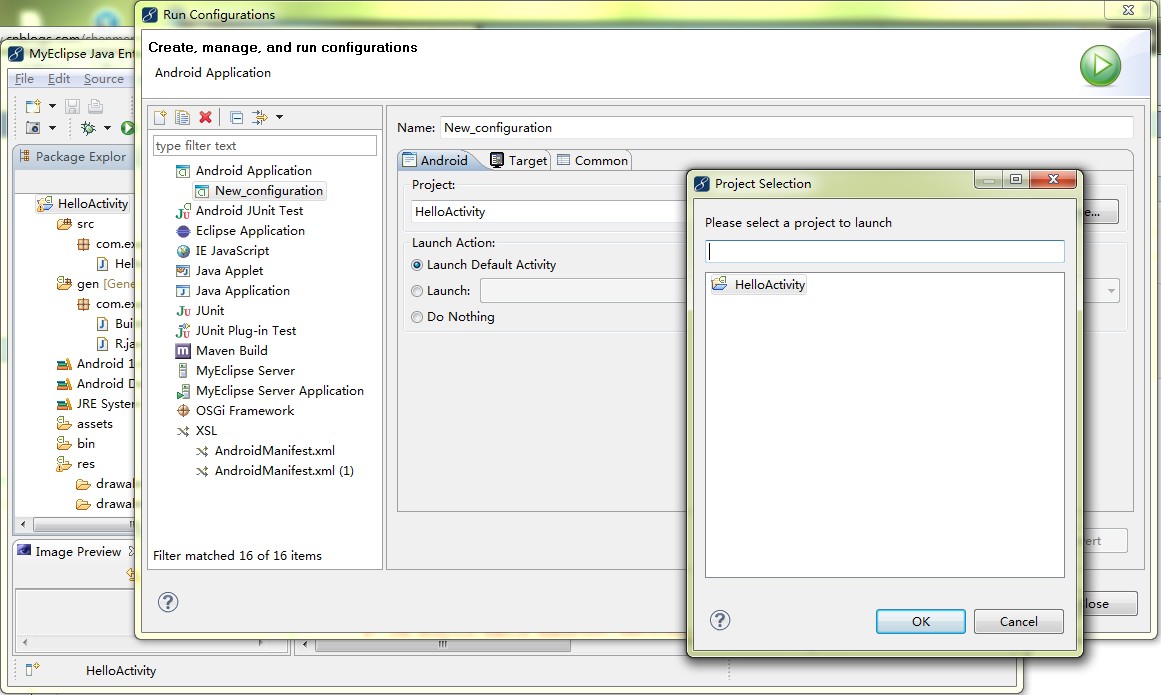
Task: Close the Run Configurations dialog X
Action: click(x=1128, y=10)
